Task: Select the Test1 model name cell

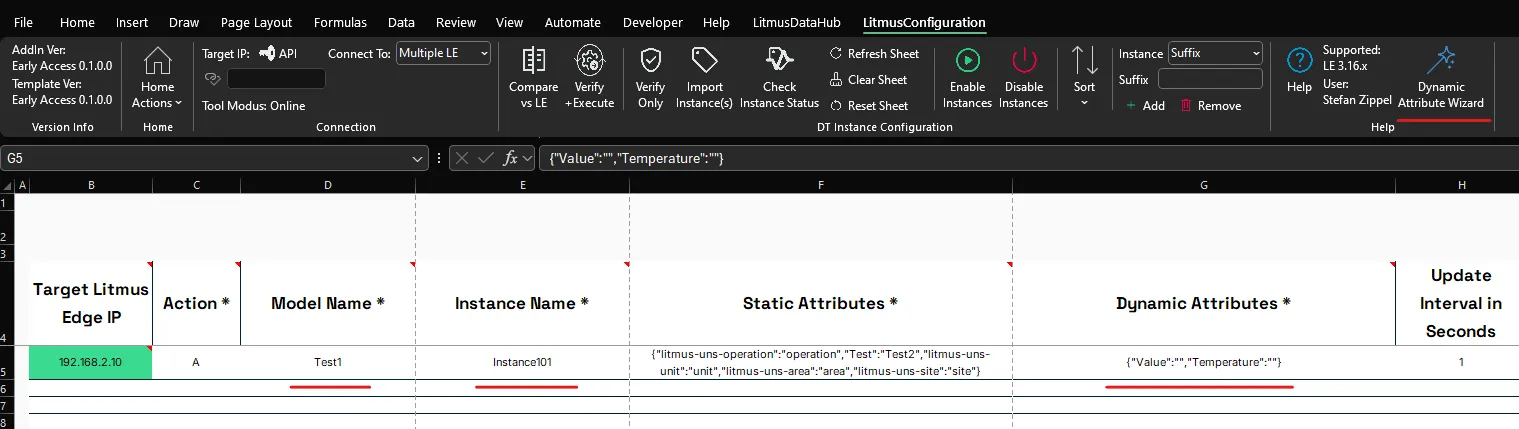Action: click(x=328, y=362)
